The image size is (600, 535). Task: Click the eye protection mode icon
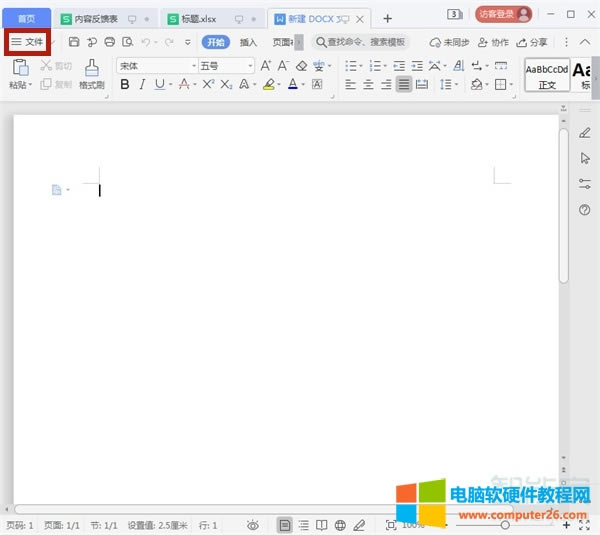253,524
